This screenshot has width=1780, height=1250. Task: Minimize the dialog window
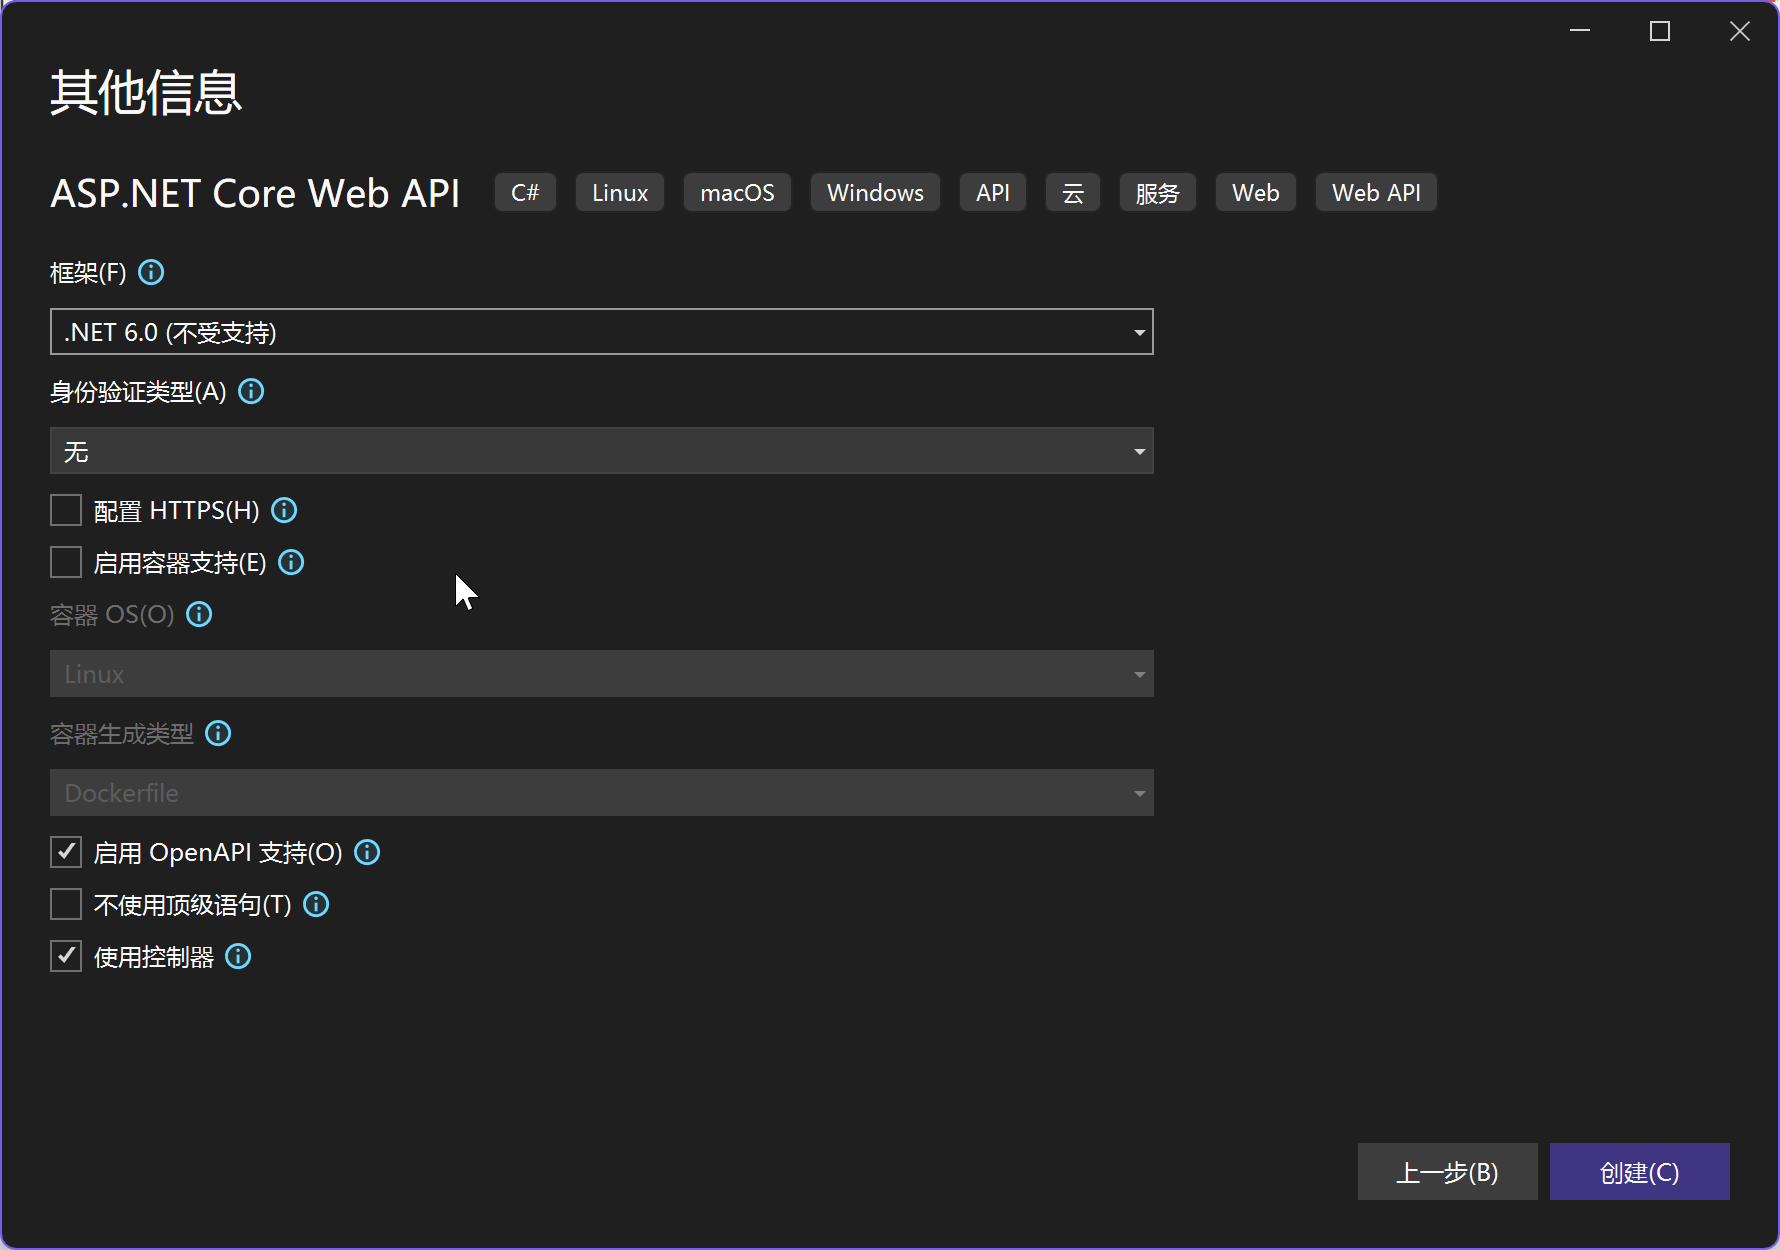pyautogui.click(x=1580, y=31)
